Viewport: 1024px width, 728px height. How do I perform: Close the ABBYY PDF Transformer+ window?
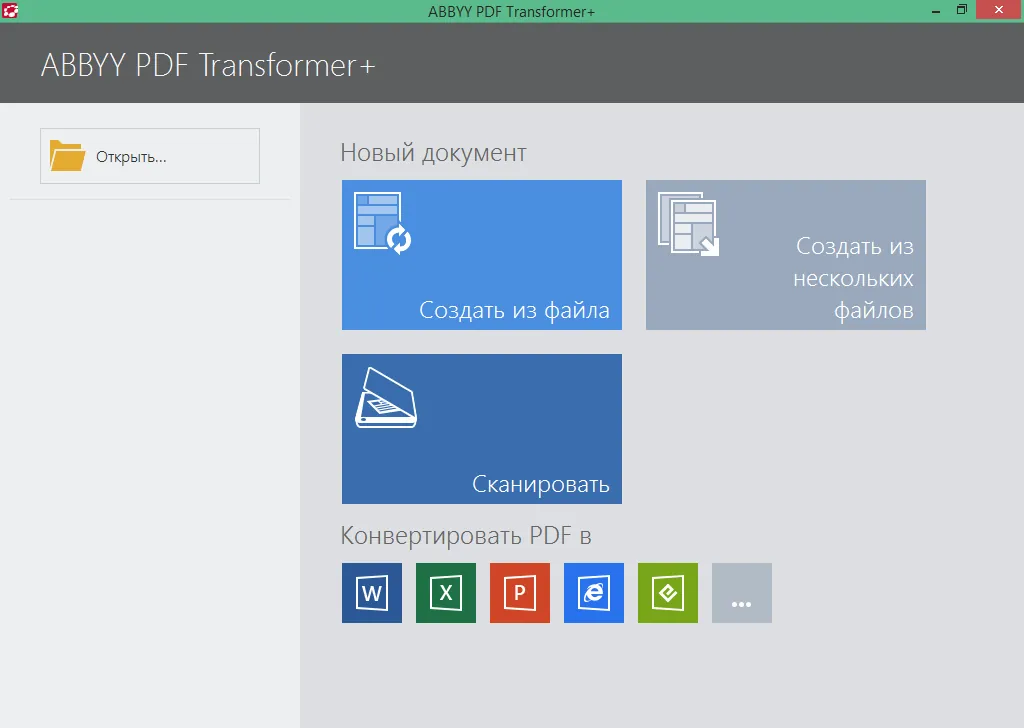click(999, 10)
